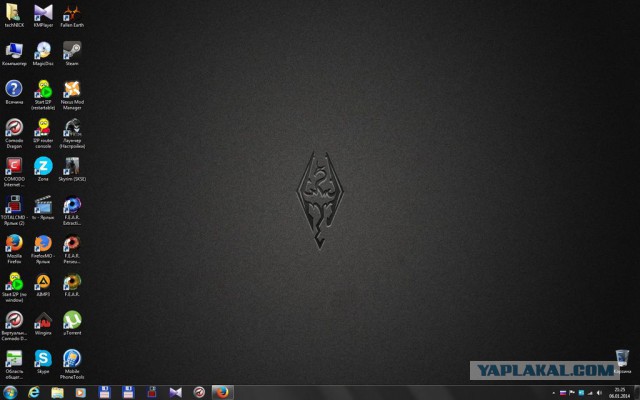Open the Mobile PhoneTools desktop shortcut

pos(72,364)
